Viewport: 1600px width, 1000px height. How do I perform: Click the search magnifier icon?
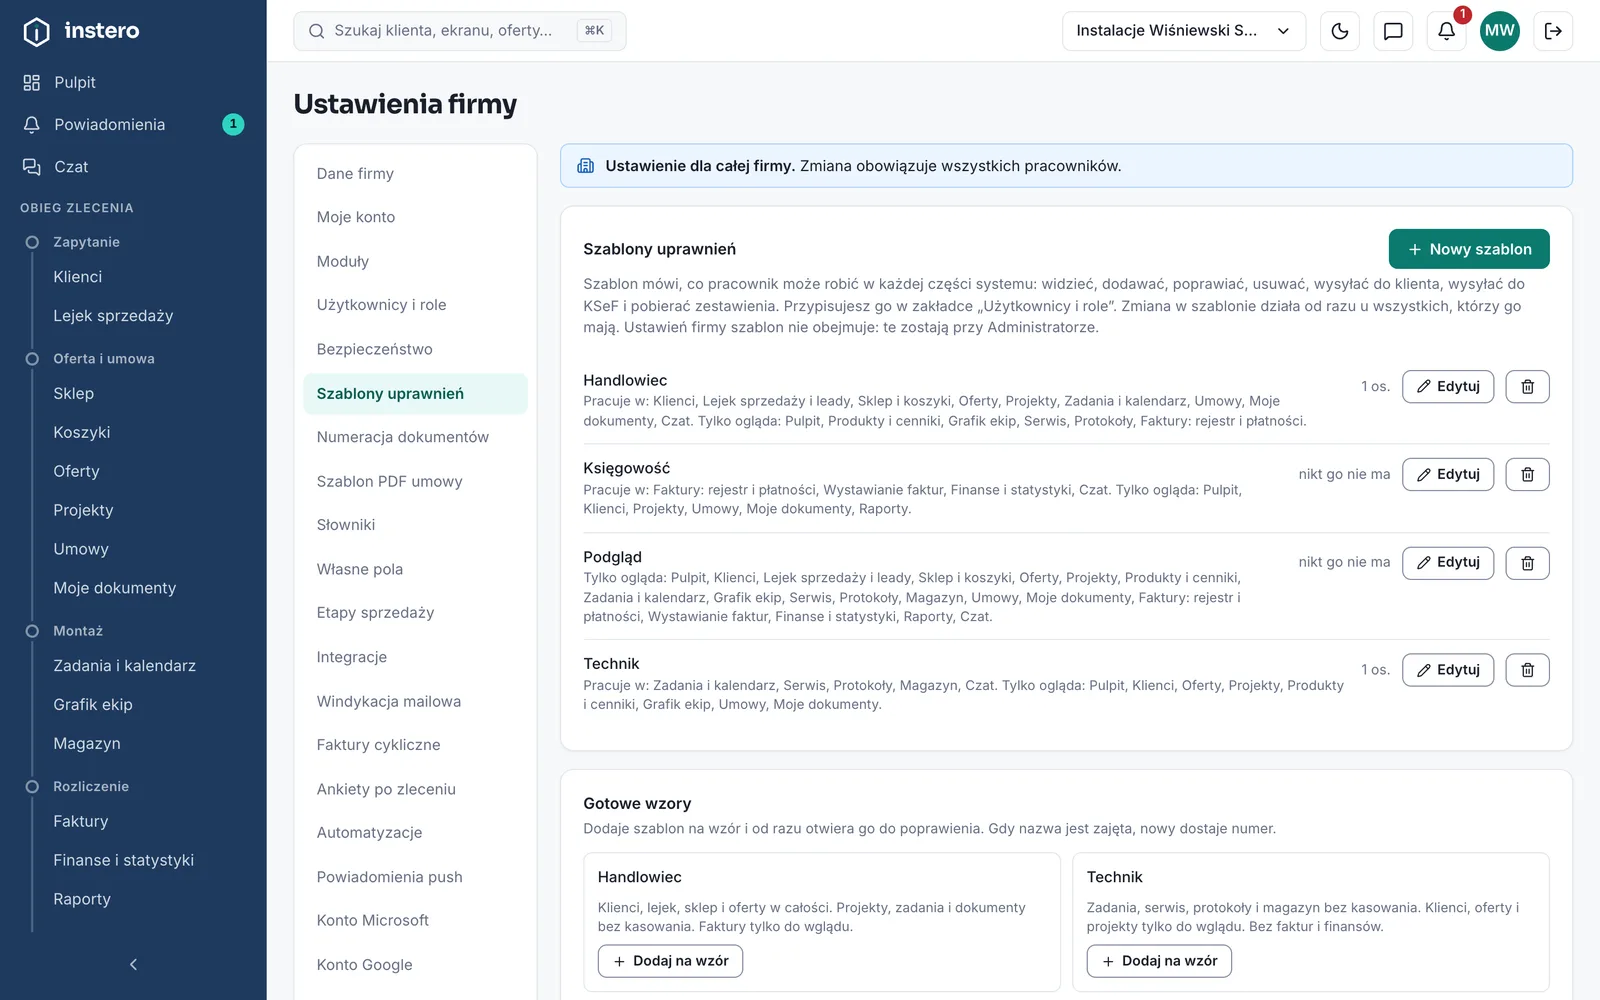[316, 31]
